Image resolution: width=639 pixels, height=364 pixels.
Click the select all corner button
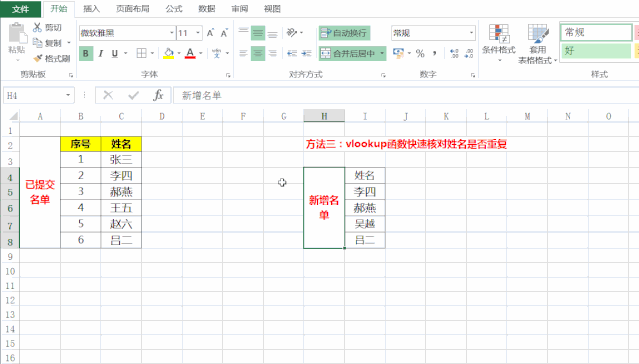click(x=12, y=116)
